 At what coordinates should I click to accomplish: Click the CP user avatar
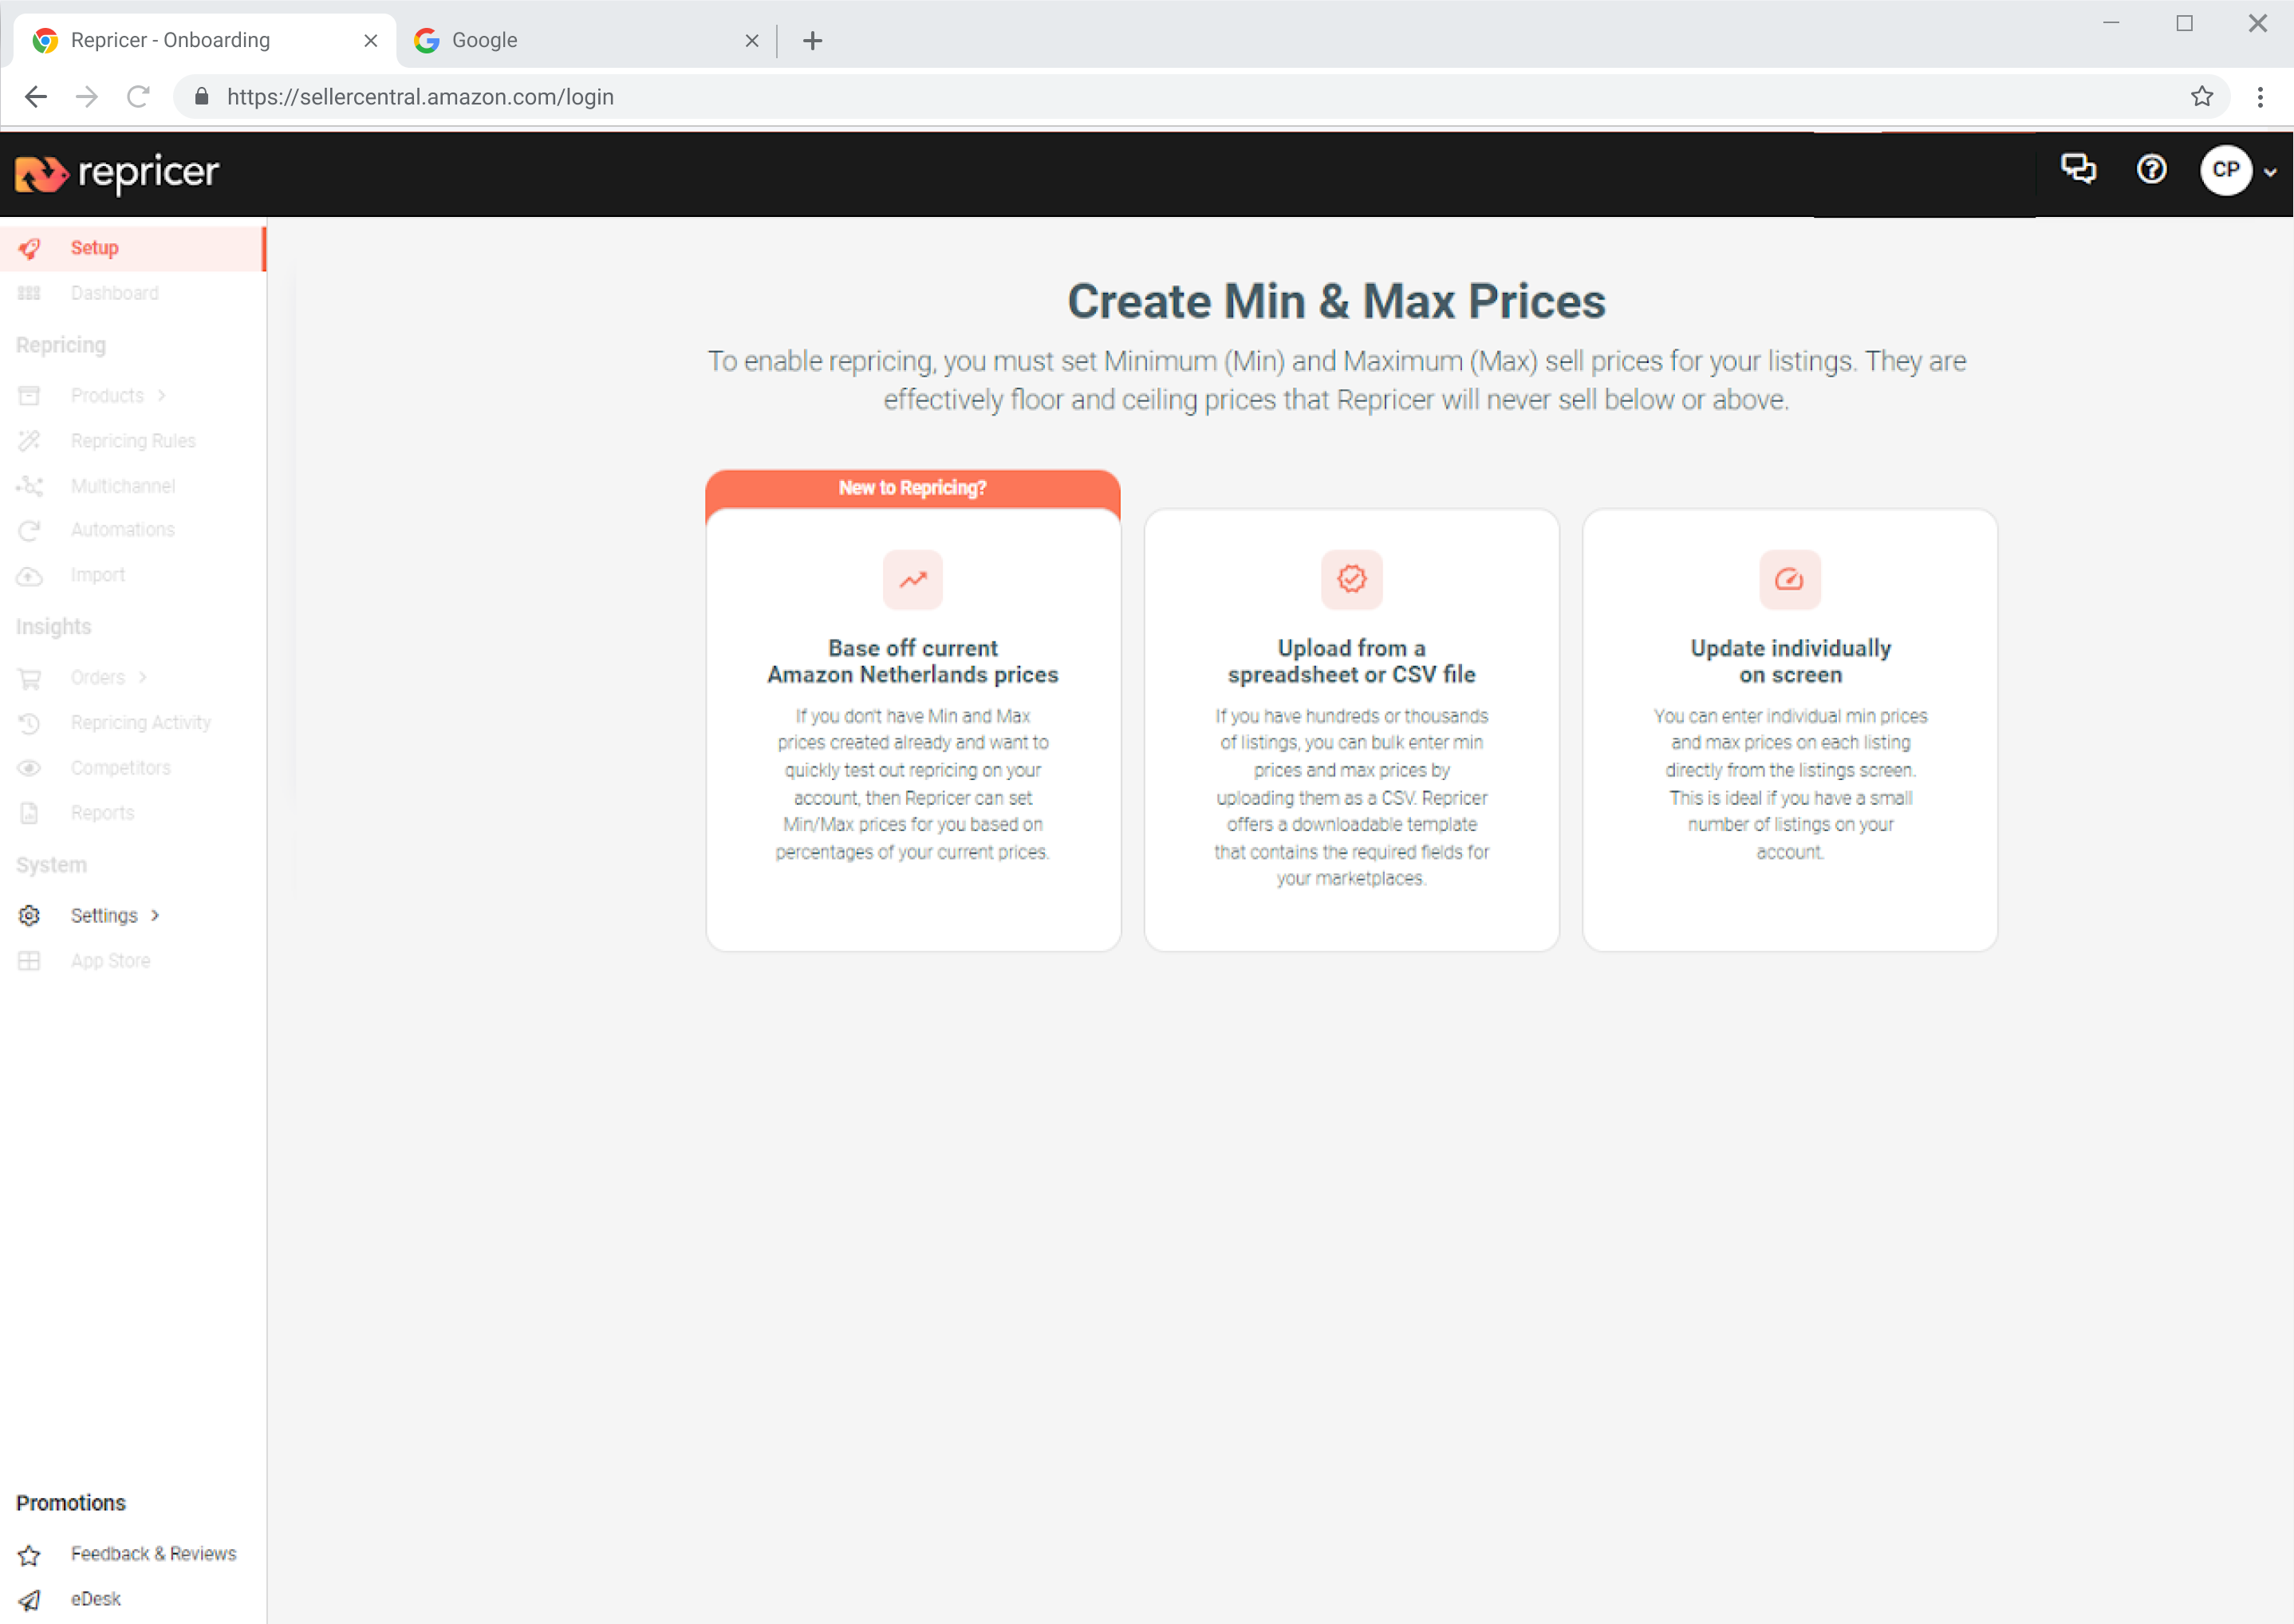pos(2225,170)
